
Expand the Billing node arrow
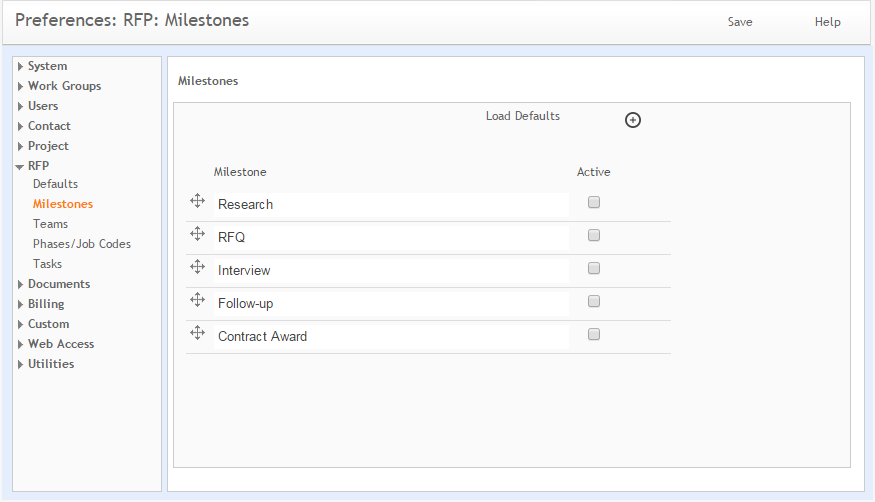click(x=20, y=305)
